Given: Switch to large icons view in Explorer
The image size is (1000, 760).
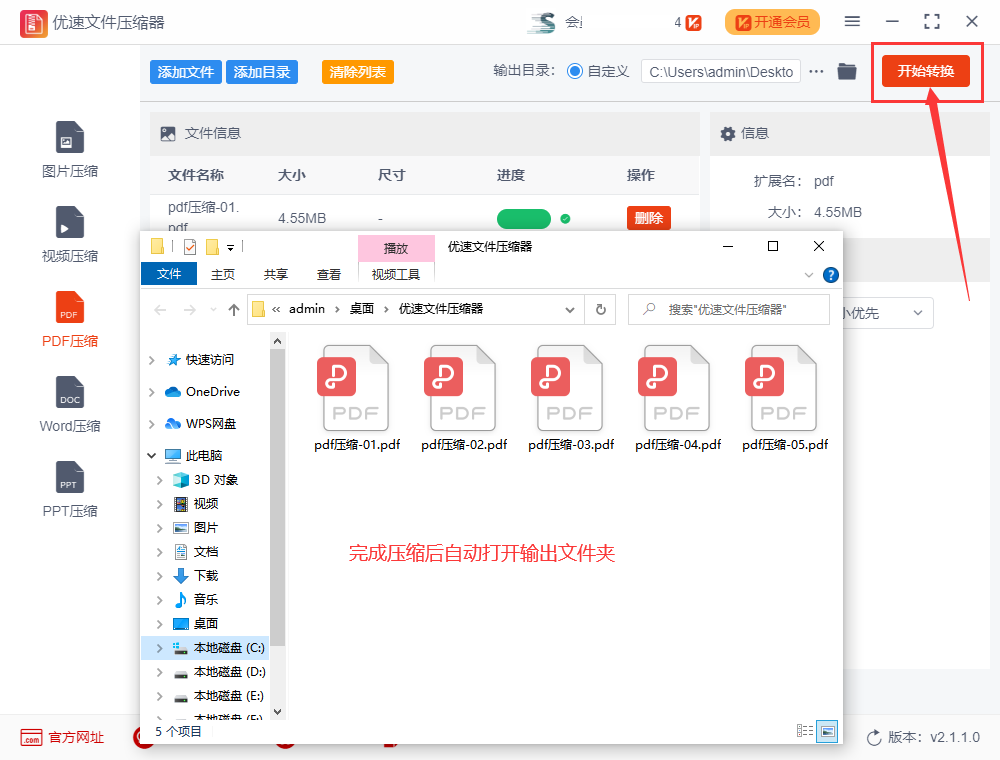Looking at the screenshot, I should (827, 731).
